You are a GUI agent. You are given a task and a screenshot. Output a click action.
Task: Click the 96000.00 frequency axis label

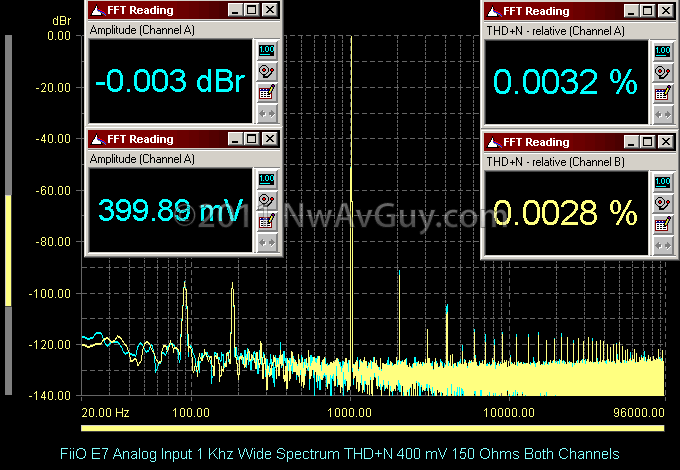tap(639, 412)
